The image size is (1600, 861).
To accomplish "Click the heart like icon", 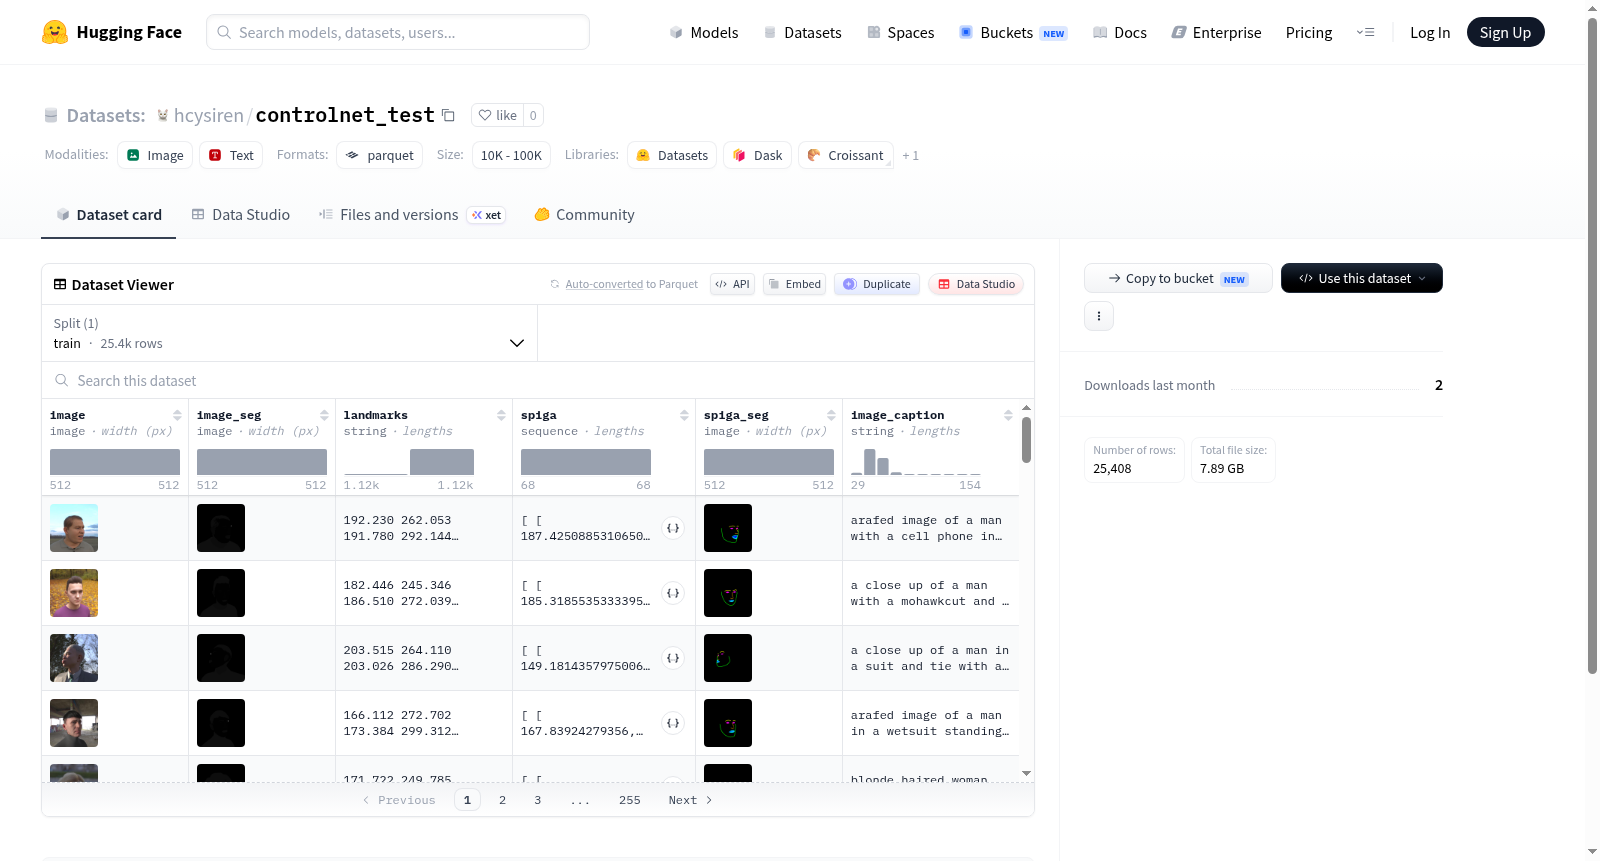I will [485, 115].
